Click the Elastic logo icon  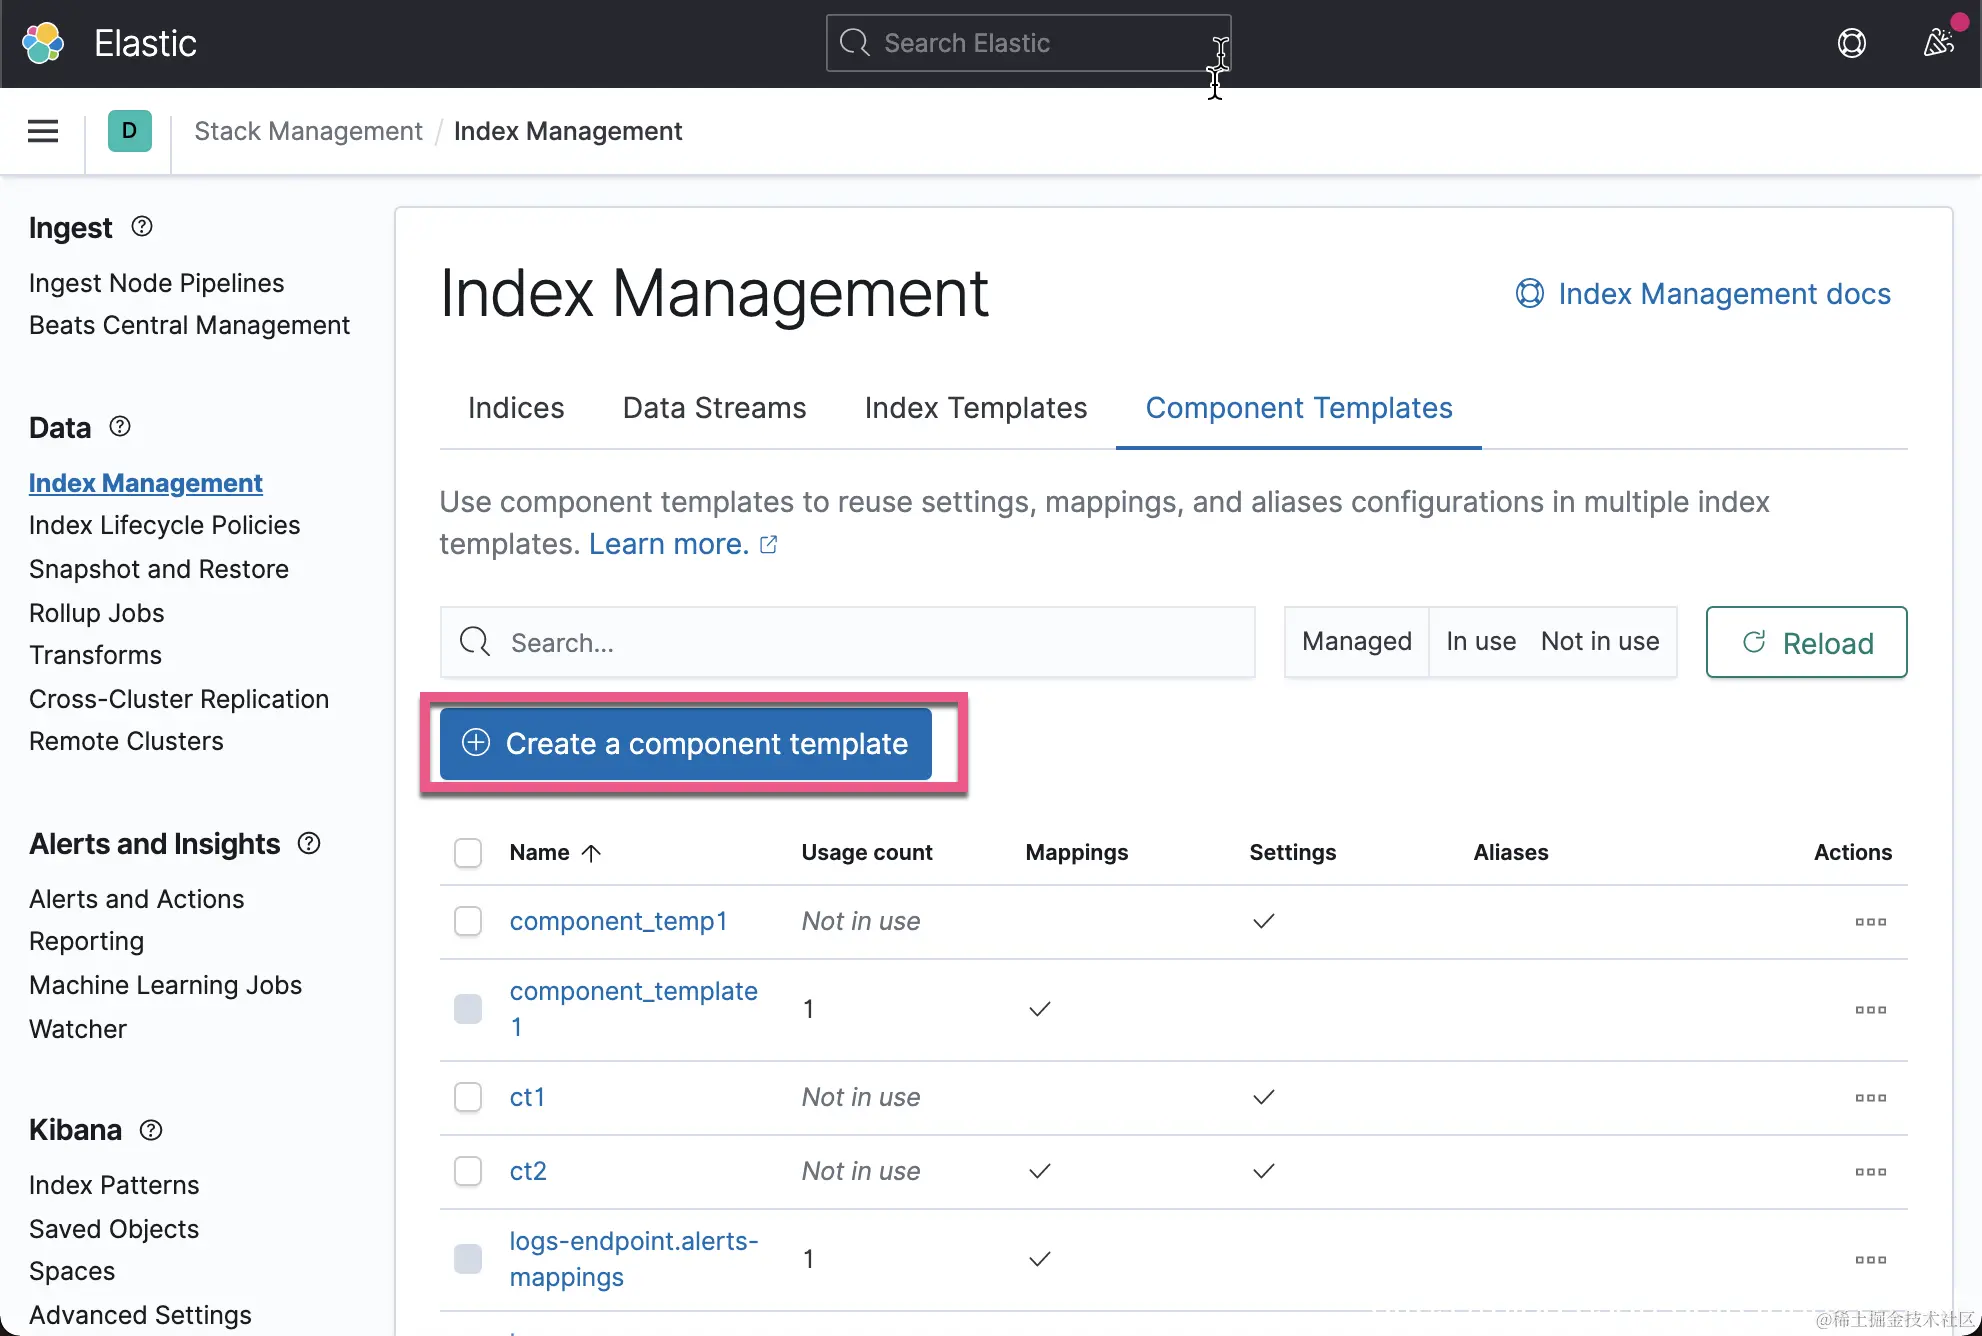(43, 43)
